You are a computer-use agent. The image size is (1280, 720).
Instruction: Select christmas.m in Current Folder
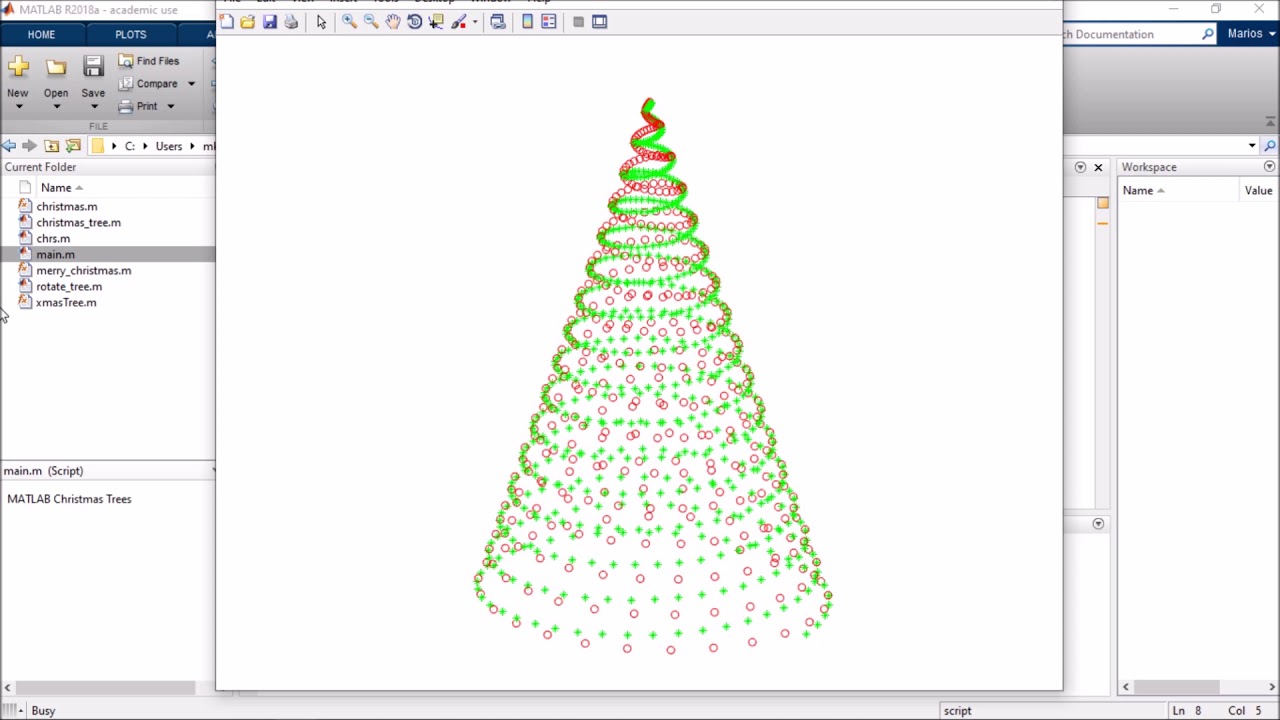coord(67,207)
